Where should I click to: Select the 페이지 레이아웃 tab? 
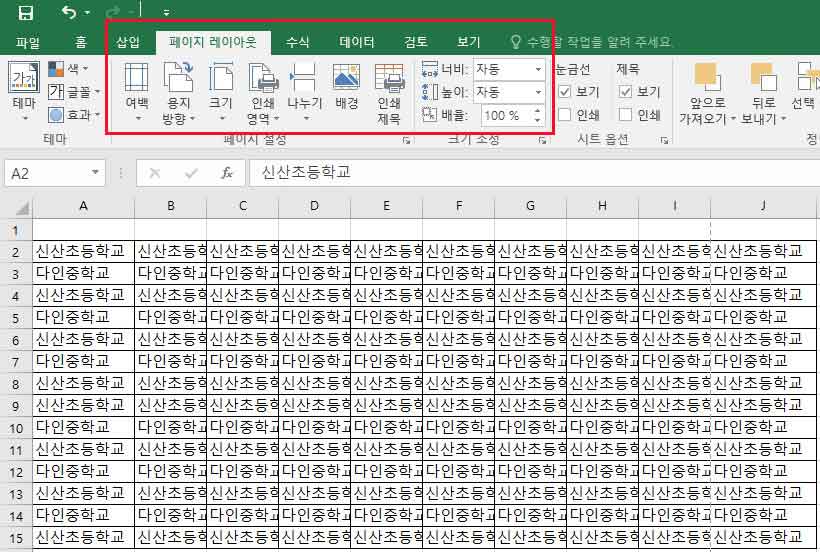(213, 42)
